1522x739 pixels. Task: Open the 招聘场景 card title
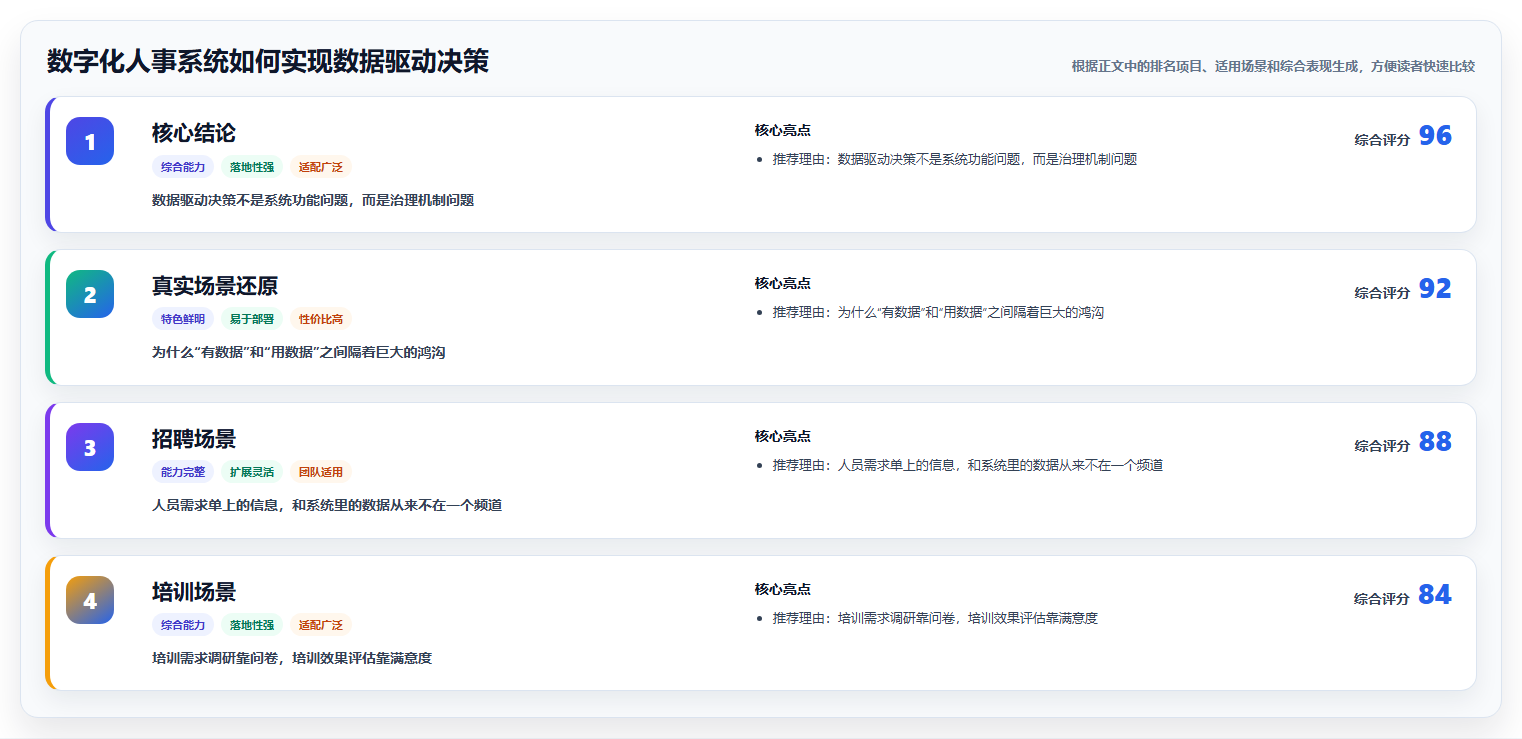(x=194, y=439)
